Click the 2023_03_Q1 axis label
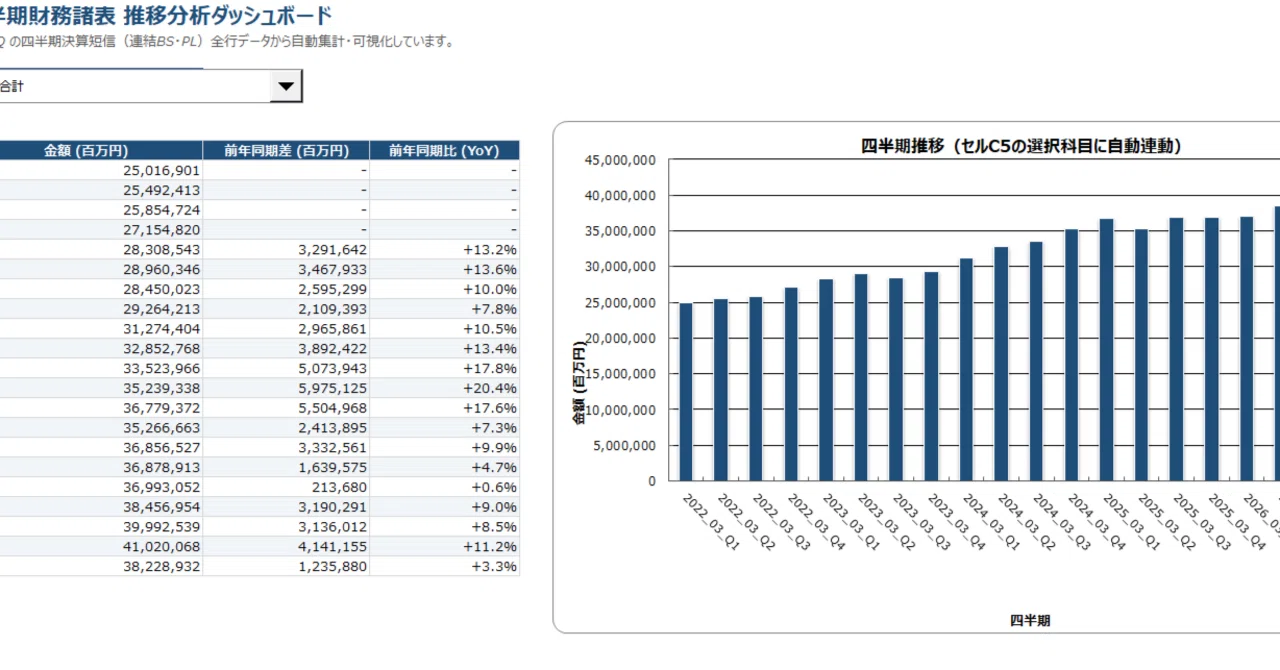Viewport: 1280px width, 670px height. tap(851, 522)
